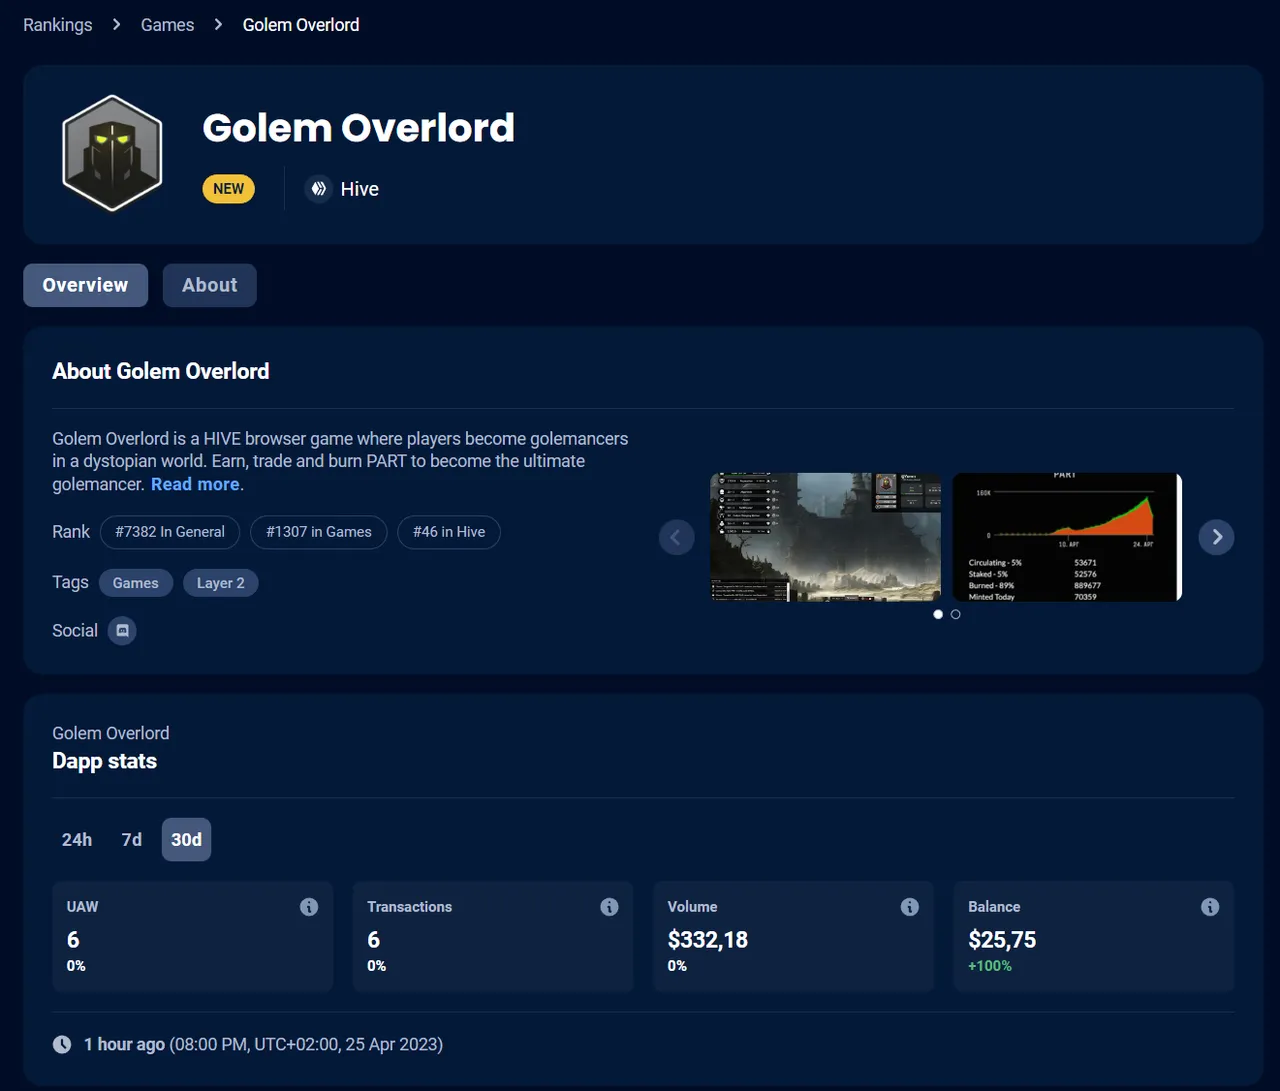Click the Games tag
The width and height of the screenshot is (1280, 1091).
[x=136, y=583]
